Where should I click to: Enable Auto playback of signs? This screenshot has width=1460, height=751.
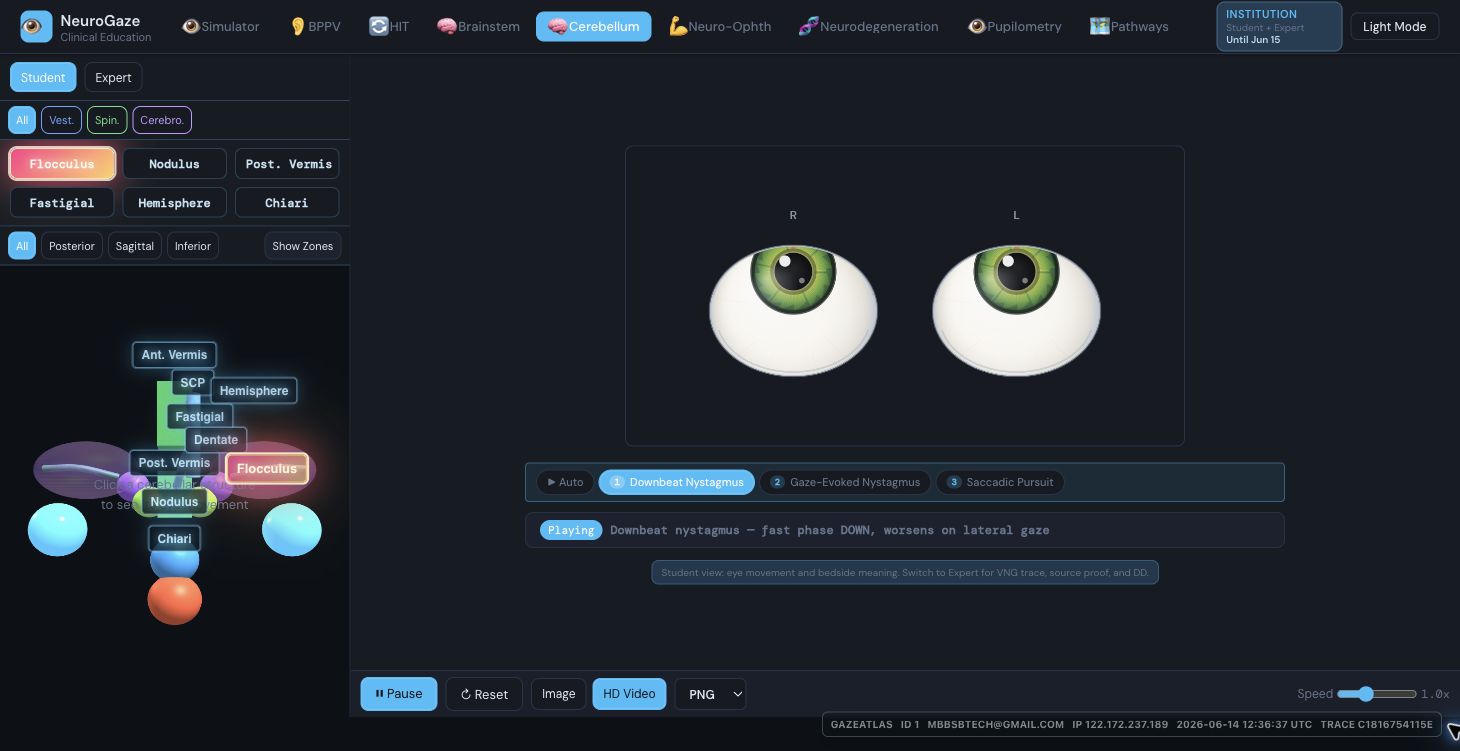point(565,482)
